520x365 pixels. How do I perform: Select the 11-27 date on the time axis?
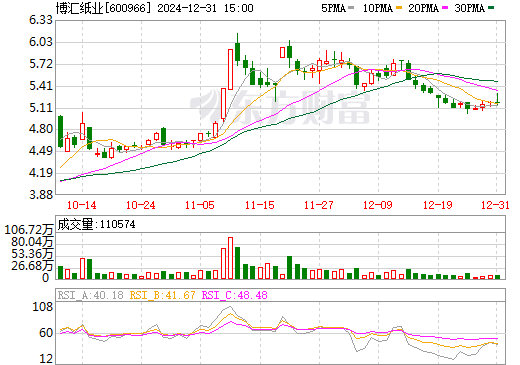point(319,205)
